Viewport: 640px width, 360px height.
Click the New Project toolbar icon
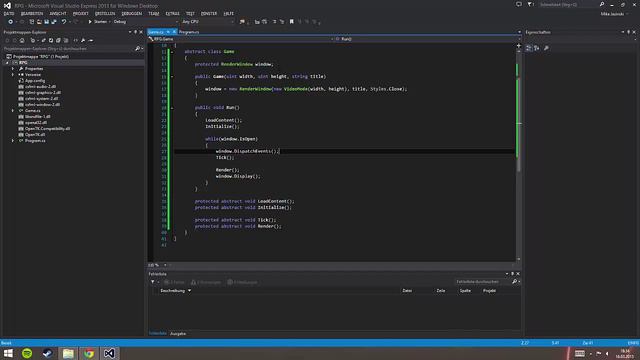31,22
